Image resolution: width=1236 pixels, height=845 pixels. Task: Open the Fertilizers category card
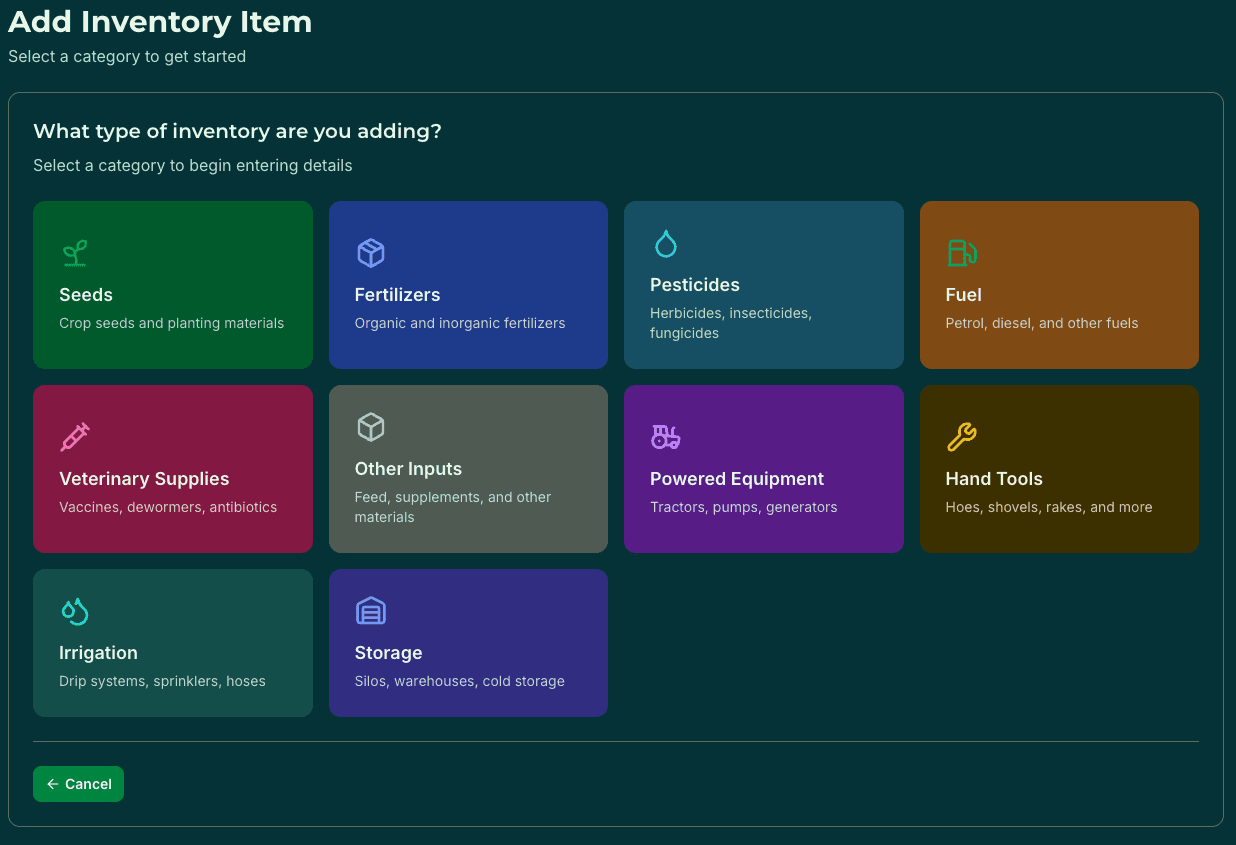[468, 285]
